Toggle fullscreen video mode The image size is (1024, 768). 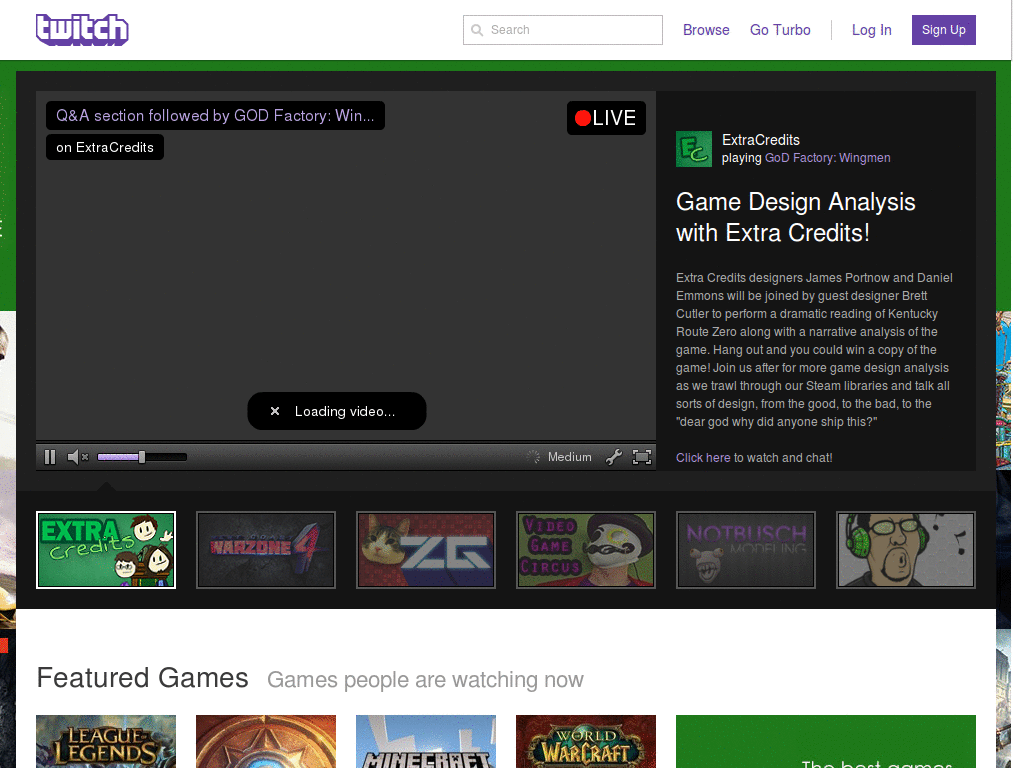[642, 457]
